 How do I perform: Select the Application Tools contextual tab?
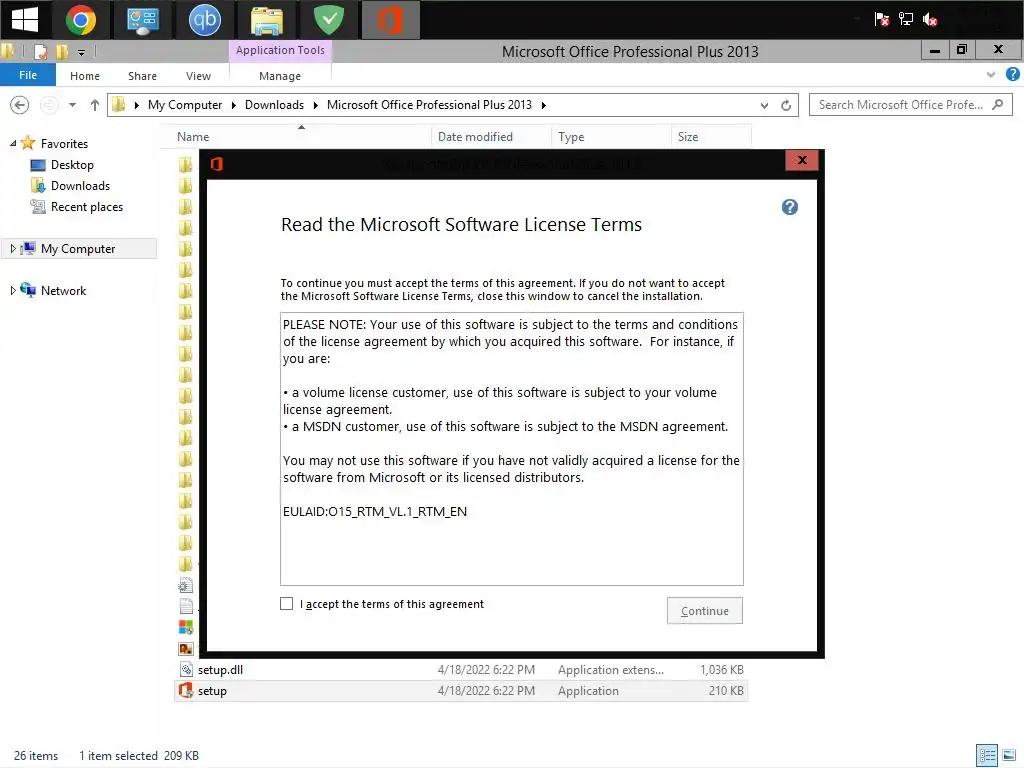[x=280, y=50]
